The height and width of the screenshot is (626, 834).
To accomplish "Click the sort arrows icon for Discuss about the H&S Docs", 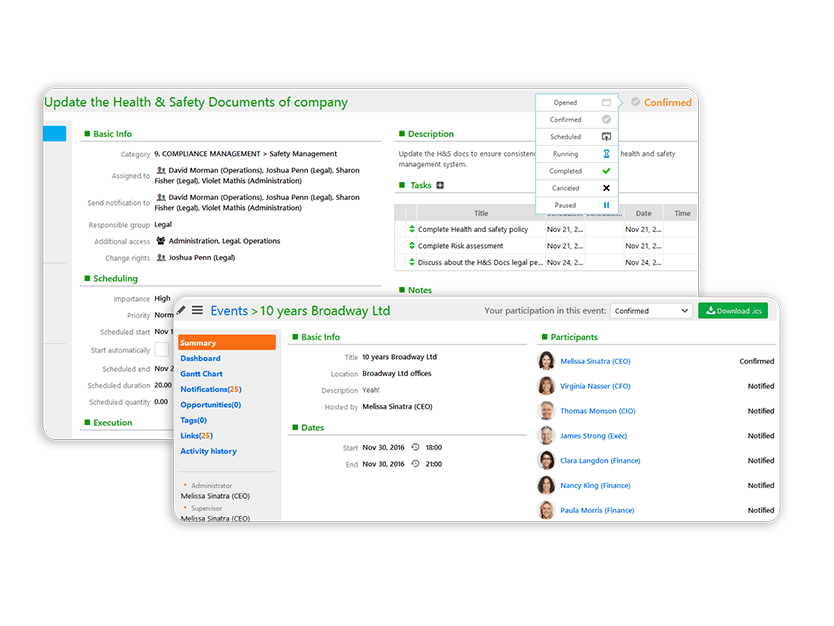I will point(412,262).
